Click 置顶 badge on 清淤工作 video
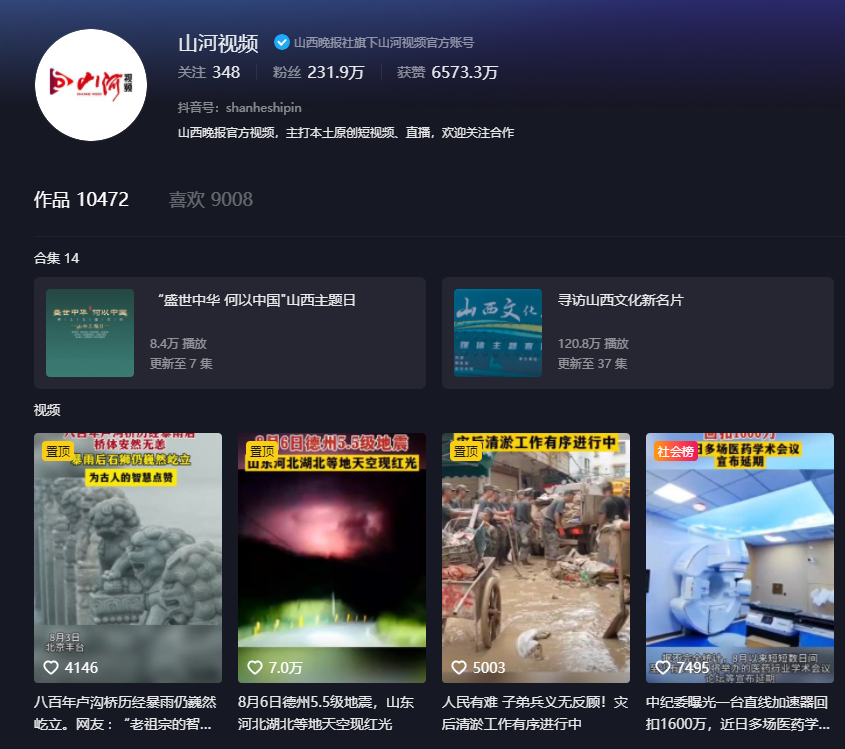This screenshot has height=749, width=845. [466, 451]
